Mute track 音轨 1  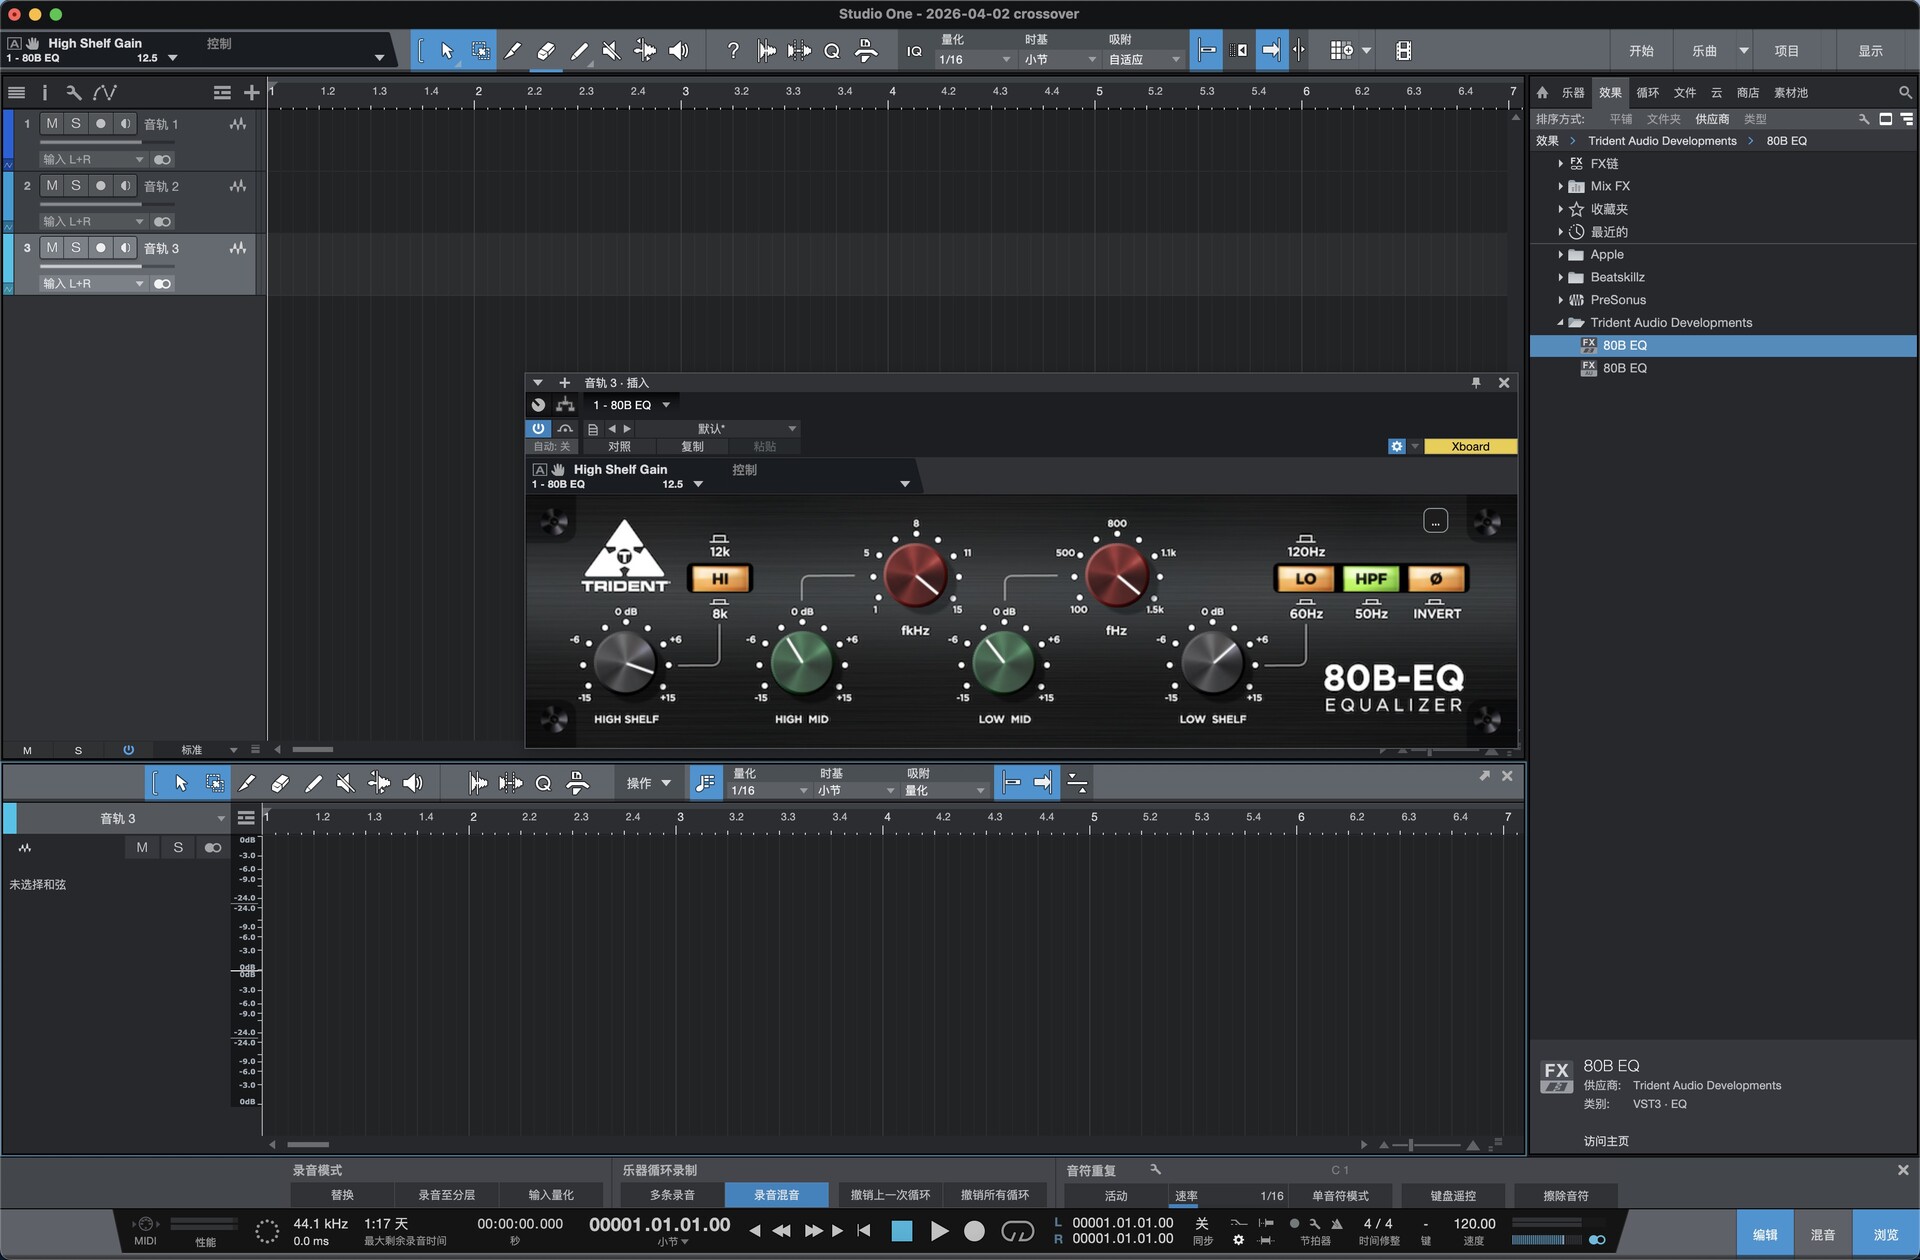pyautogui.click(x=52, y=124)
